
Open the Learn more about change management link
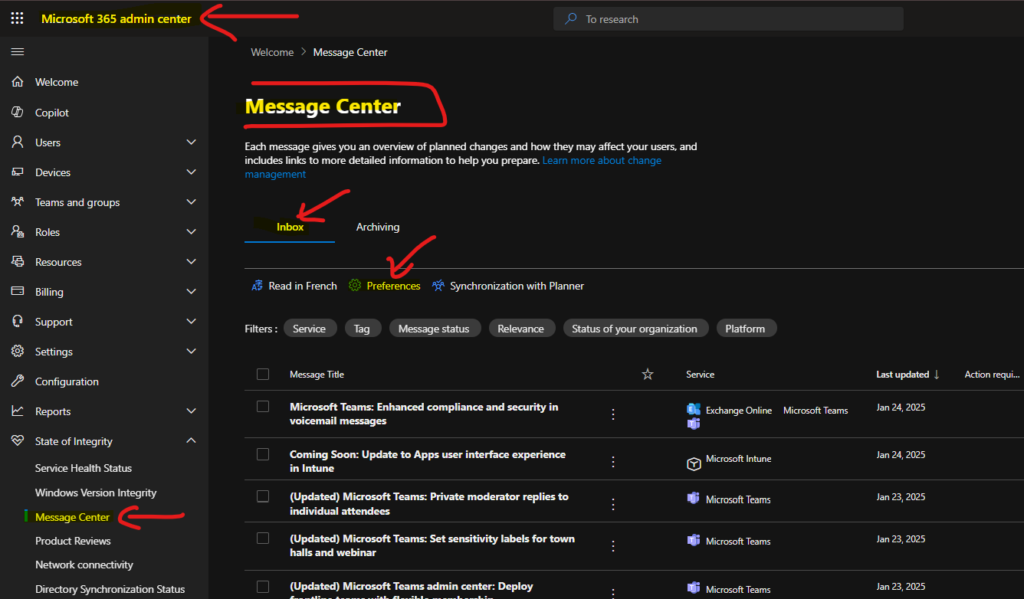tap(601, 160)
